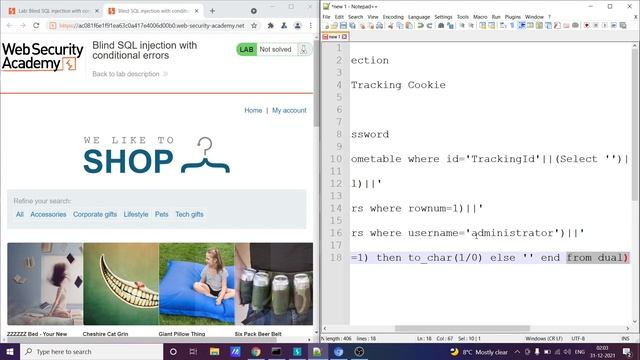The width and height of the screenshot is (640, 360).
Task: Filter products by Tech gifts
Action: pos(189,214)
